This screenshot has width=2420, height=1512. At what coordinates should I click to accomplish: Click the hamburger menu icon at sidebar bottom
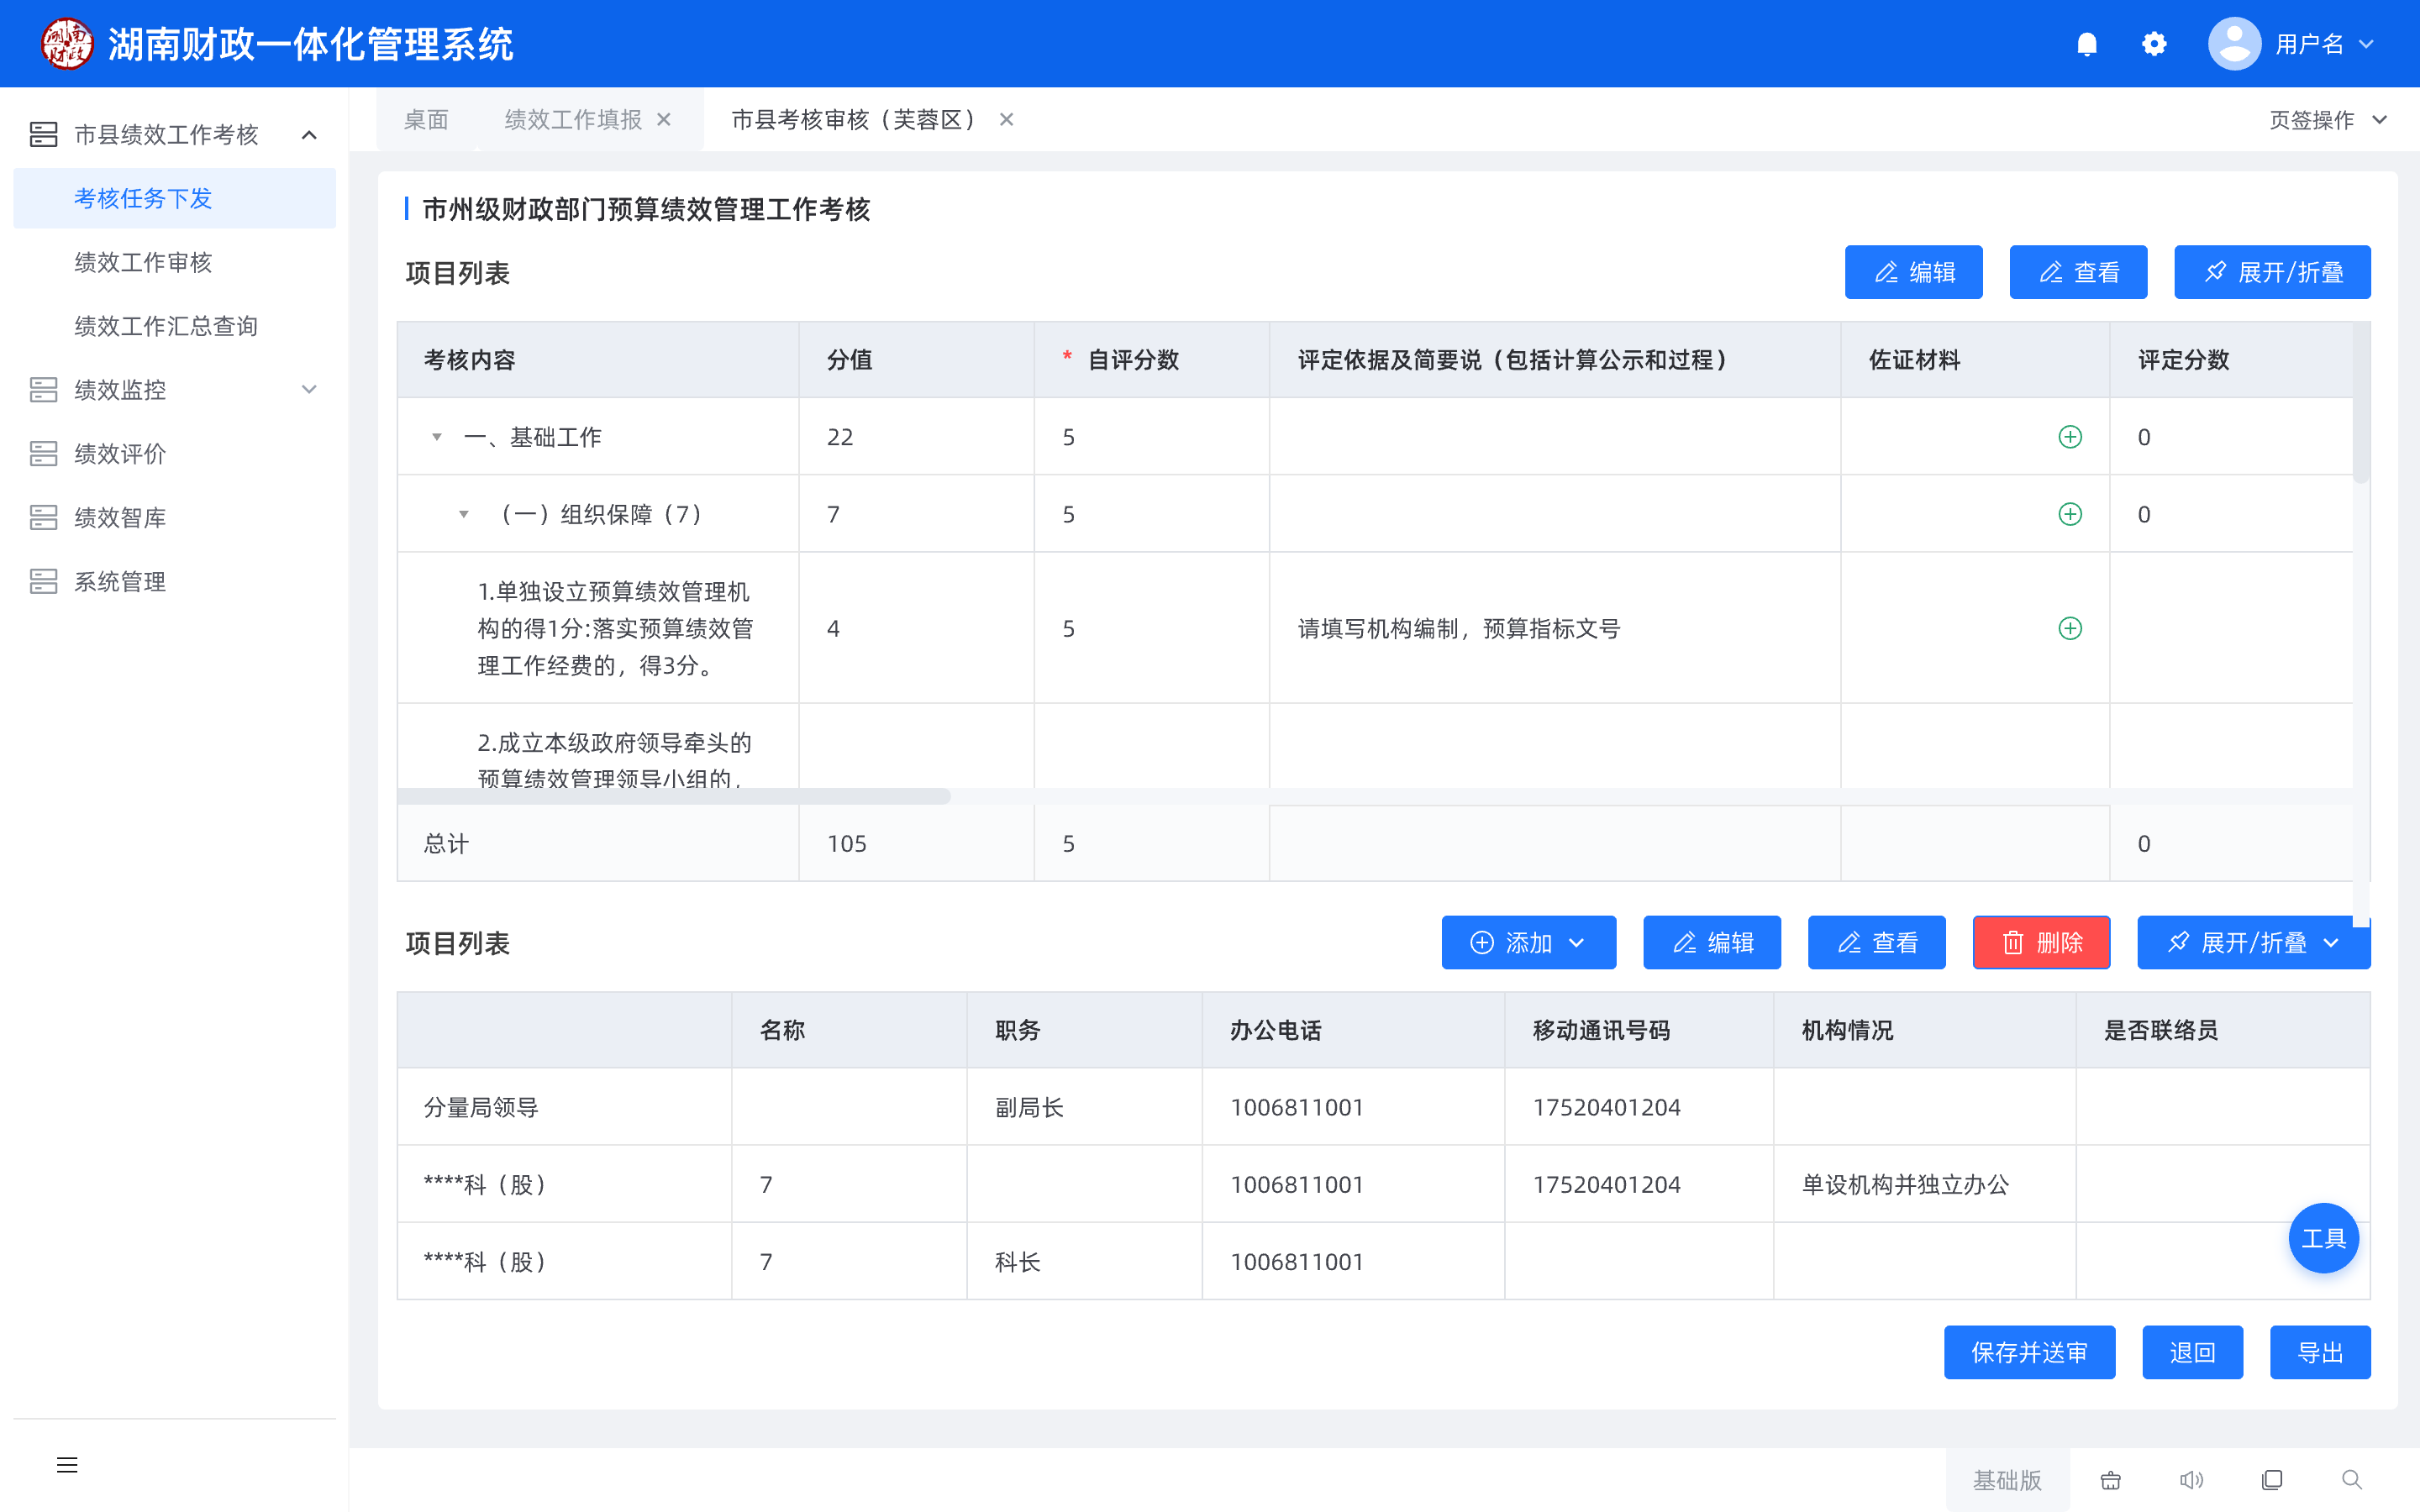click(67, 1465)
